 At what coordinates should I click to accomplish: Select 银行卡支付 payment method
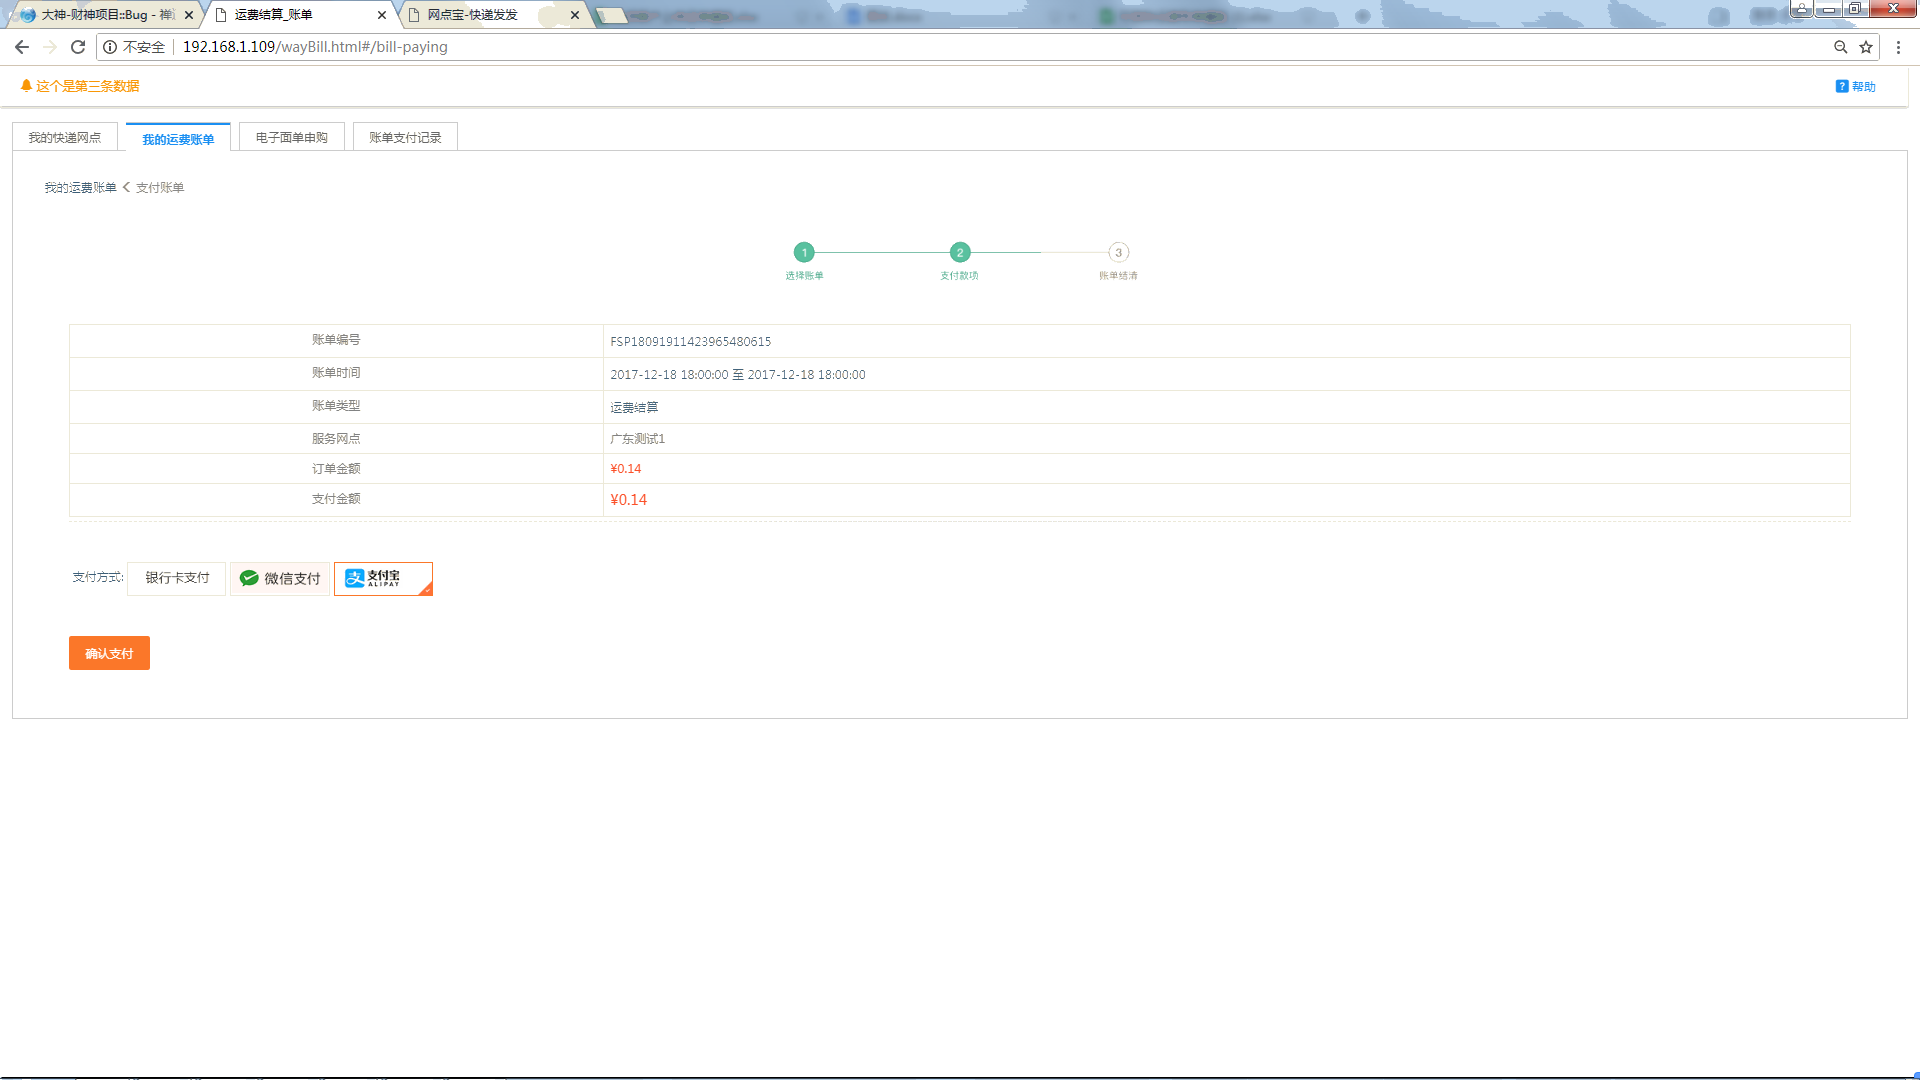coord(177,578)
